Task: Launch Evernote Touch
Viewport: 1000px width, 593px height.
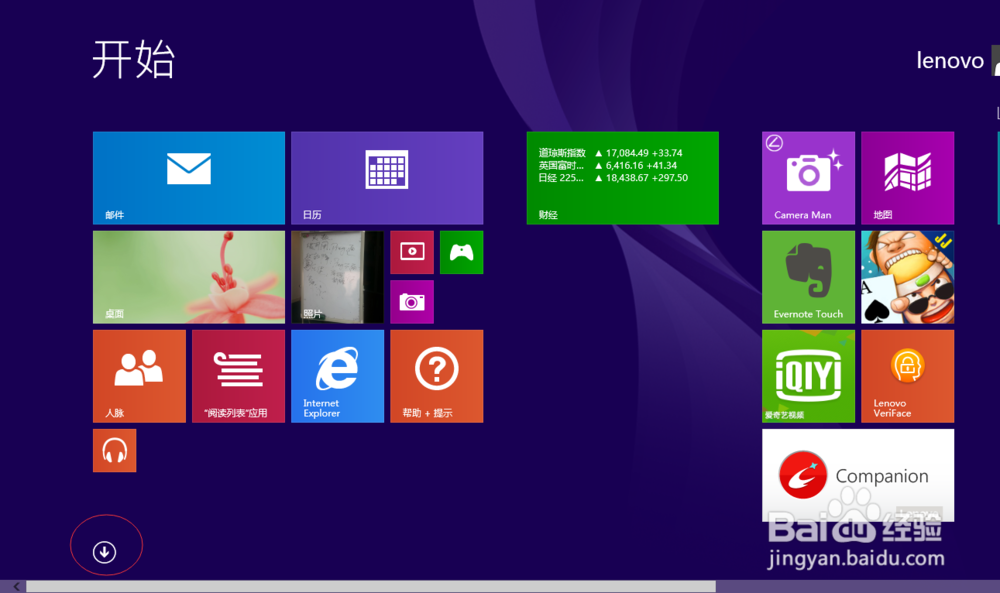Action: [807, 276]
